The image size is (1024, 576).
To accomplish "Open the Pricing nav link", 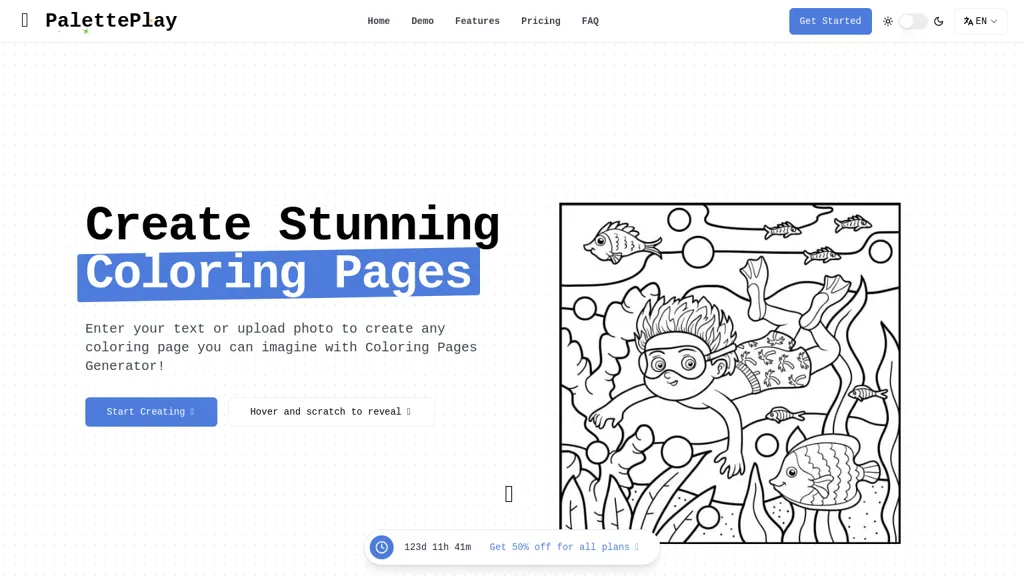I will click(541, 21).
